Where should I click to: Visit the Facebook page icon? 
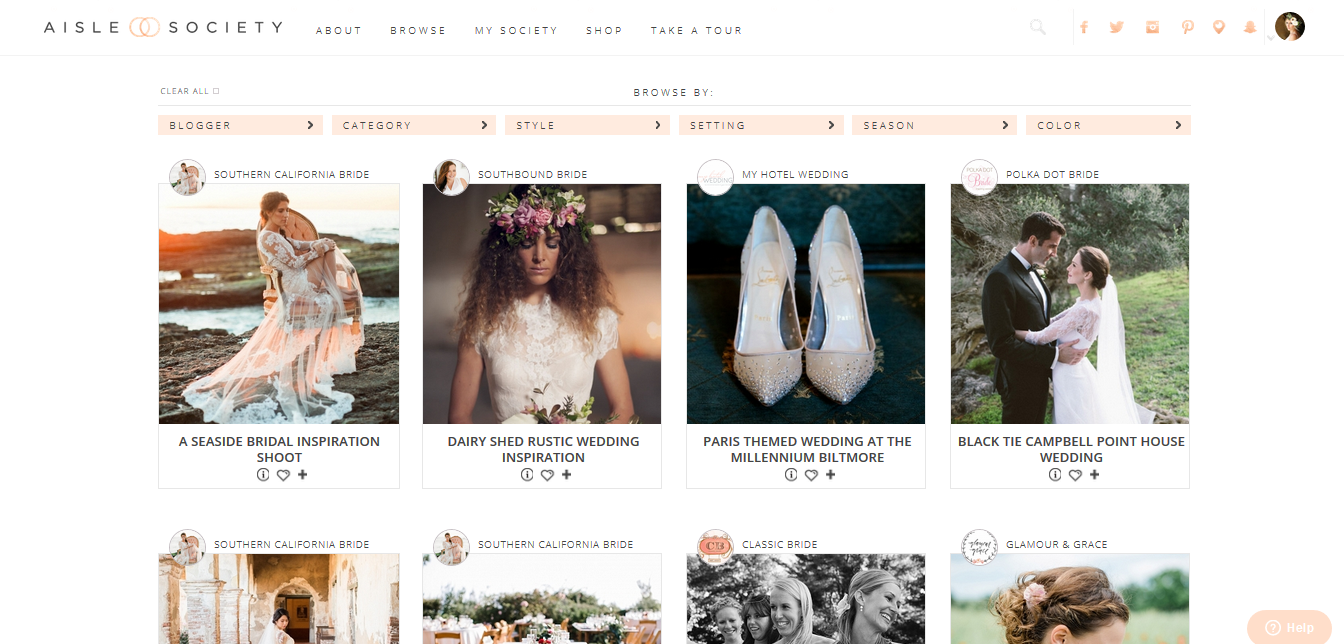click(1083, 28)
